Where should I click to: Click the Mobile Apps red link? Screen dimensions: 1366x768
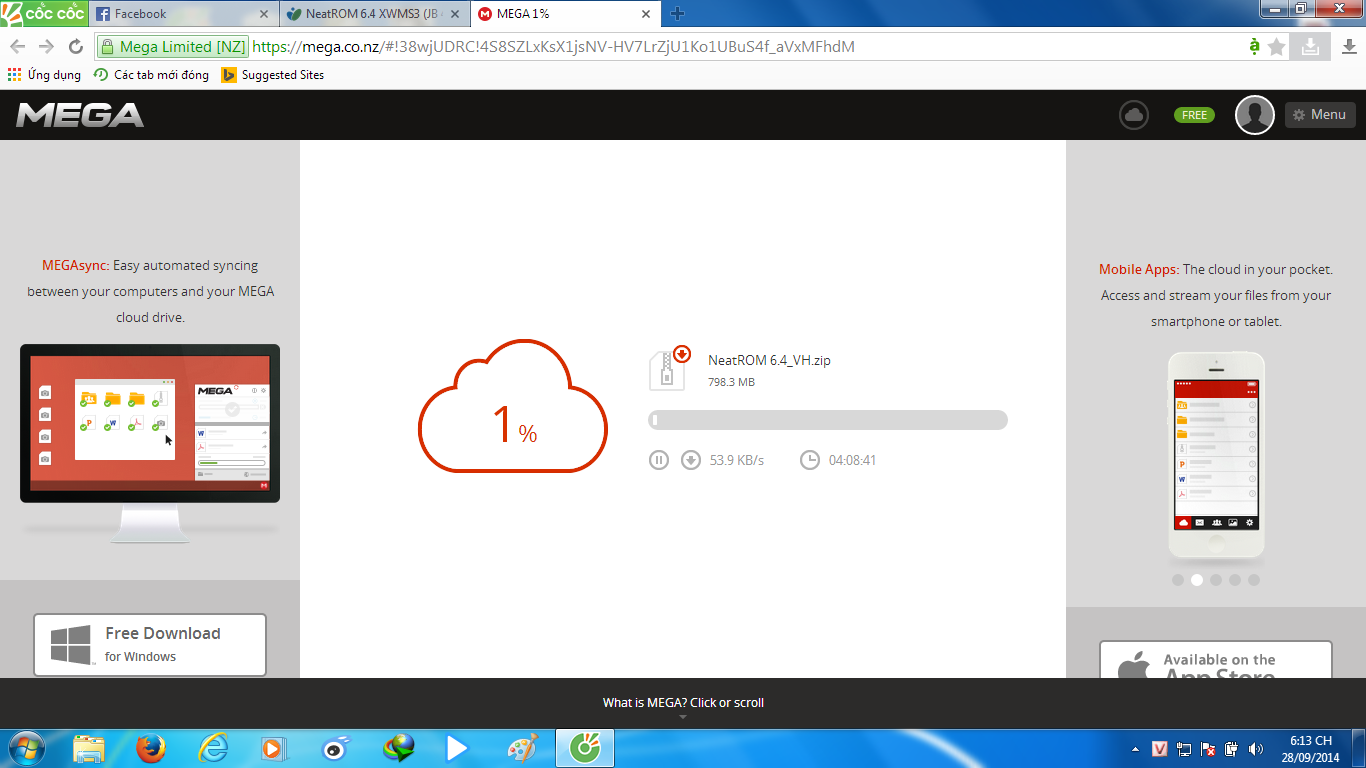click(x=1139, y=270)
